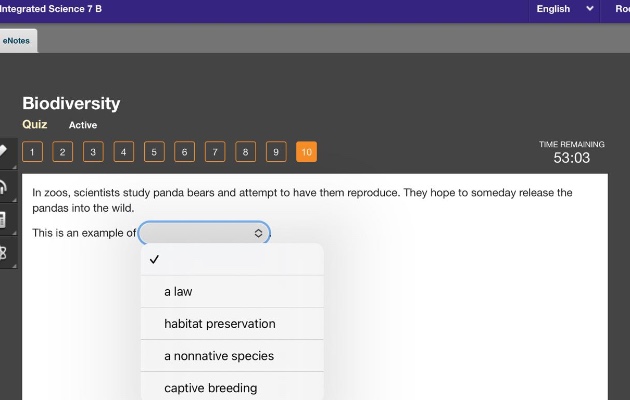Jump to question 9
Screen dimensions: 630x400
[x=276, y=152]
